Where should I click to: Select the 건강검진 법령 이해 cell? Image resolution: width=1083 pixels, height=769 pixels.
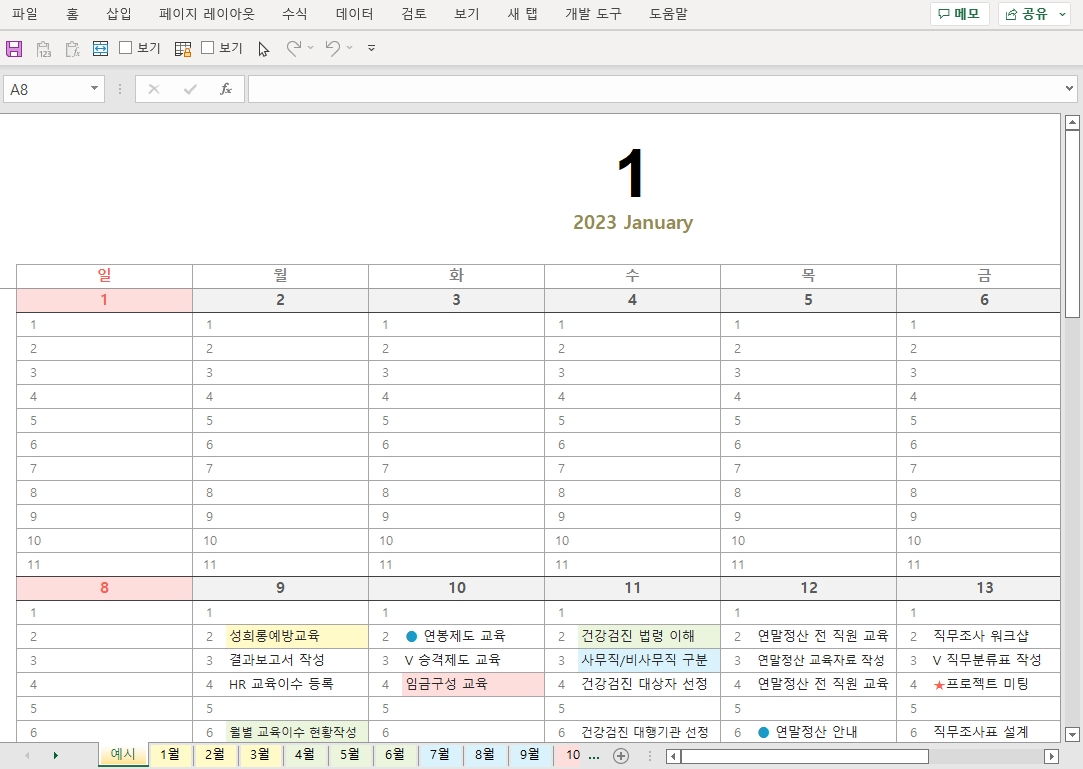(x=649, y=636)
